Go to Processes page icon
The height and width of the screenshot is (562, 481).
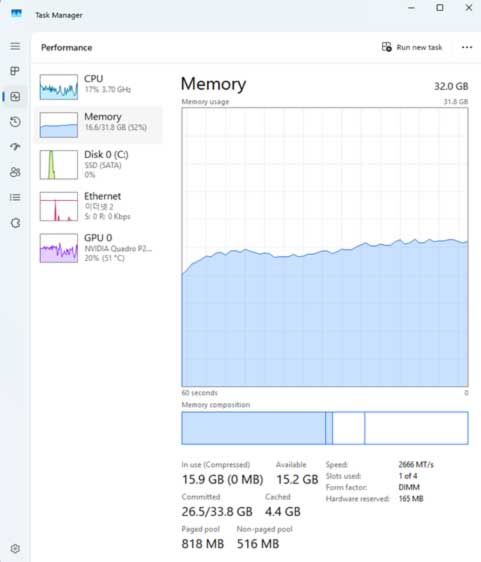pyautogui.click(x=15, y=71)
